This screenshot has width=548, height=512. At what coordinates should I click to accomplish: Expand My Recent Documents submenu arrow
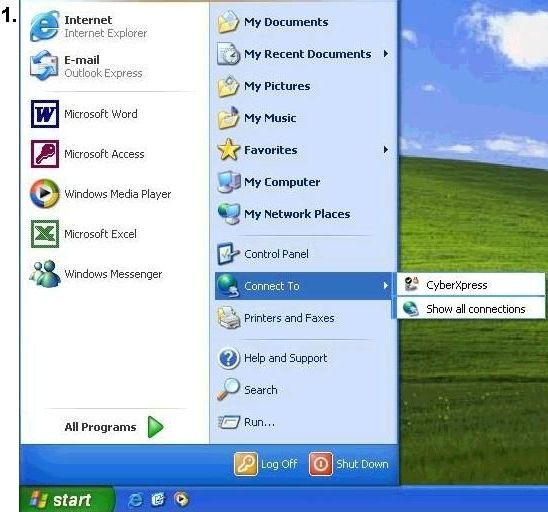pyautogui.click(x=385, y=54)
